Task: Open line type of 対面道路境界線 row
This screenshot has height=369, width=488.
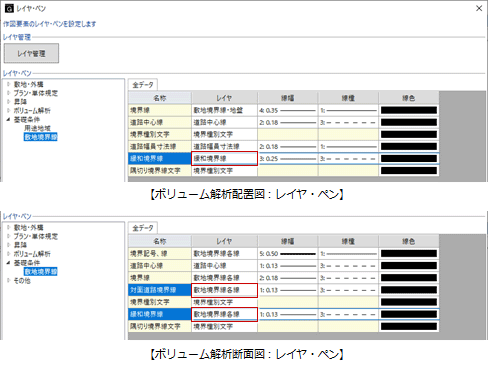Action: coord(348,290)
